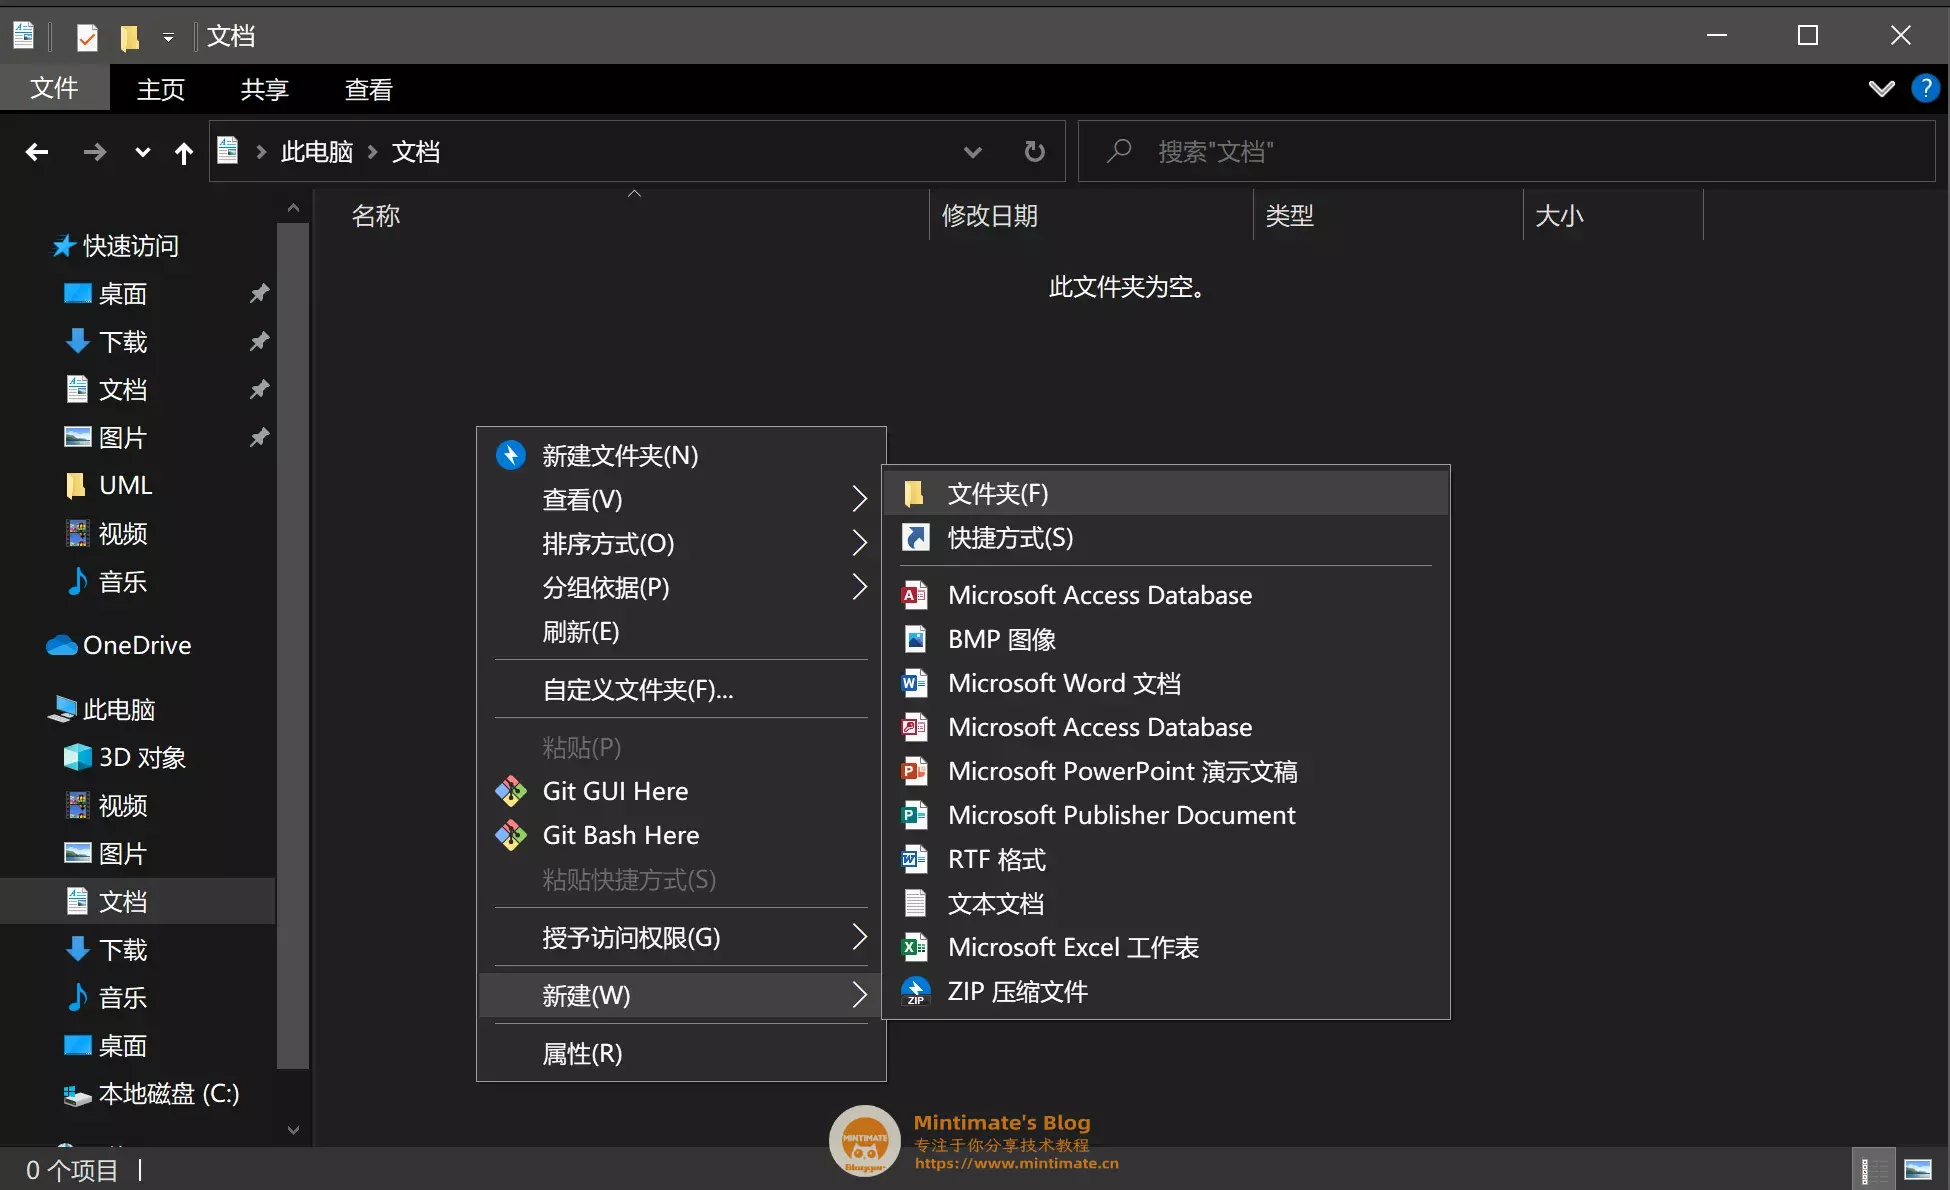Viewport: 1950px width, 1190px height.
Task: Expand 新建(W) submenu arrow
Action: [859, 996]
